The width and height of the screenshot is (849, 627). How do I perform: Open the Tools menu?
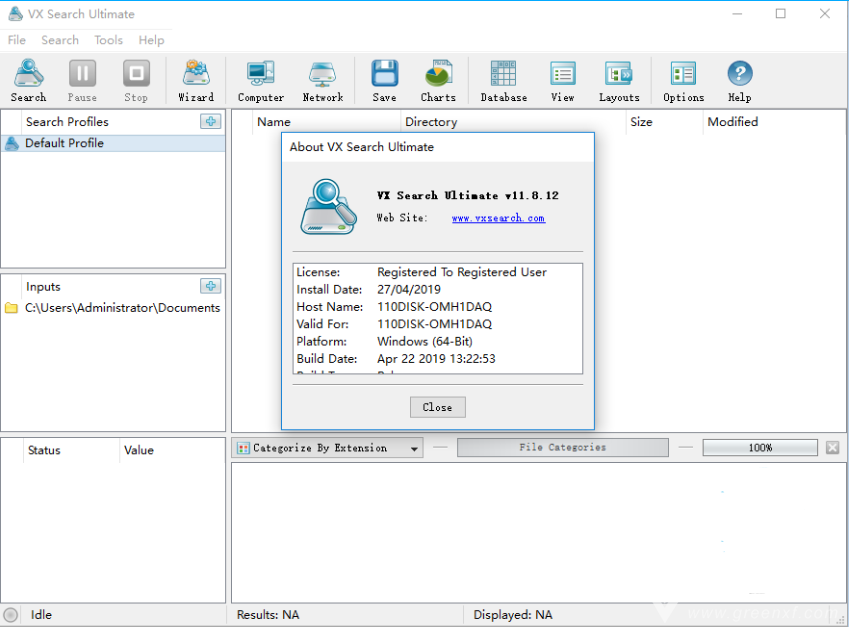tap(108, 40)
